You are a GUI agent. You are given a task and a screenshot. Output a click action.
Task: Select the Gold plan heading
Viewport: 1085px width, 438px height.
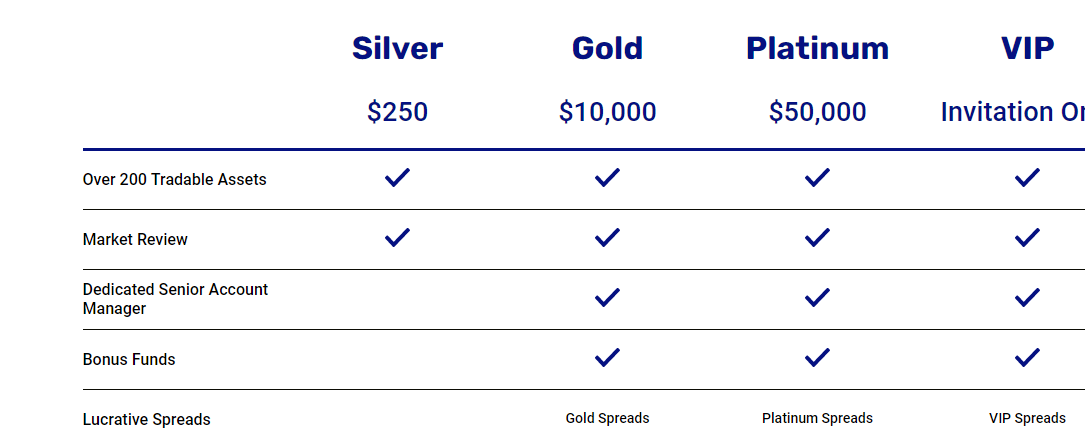(607, 48)
